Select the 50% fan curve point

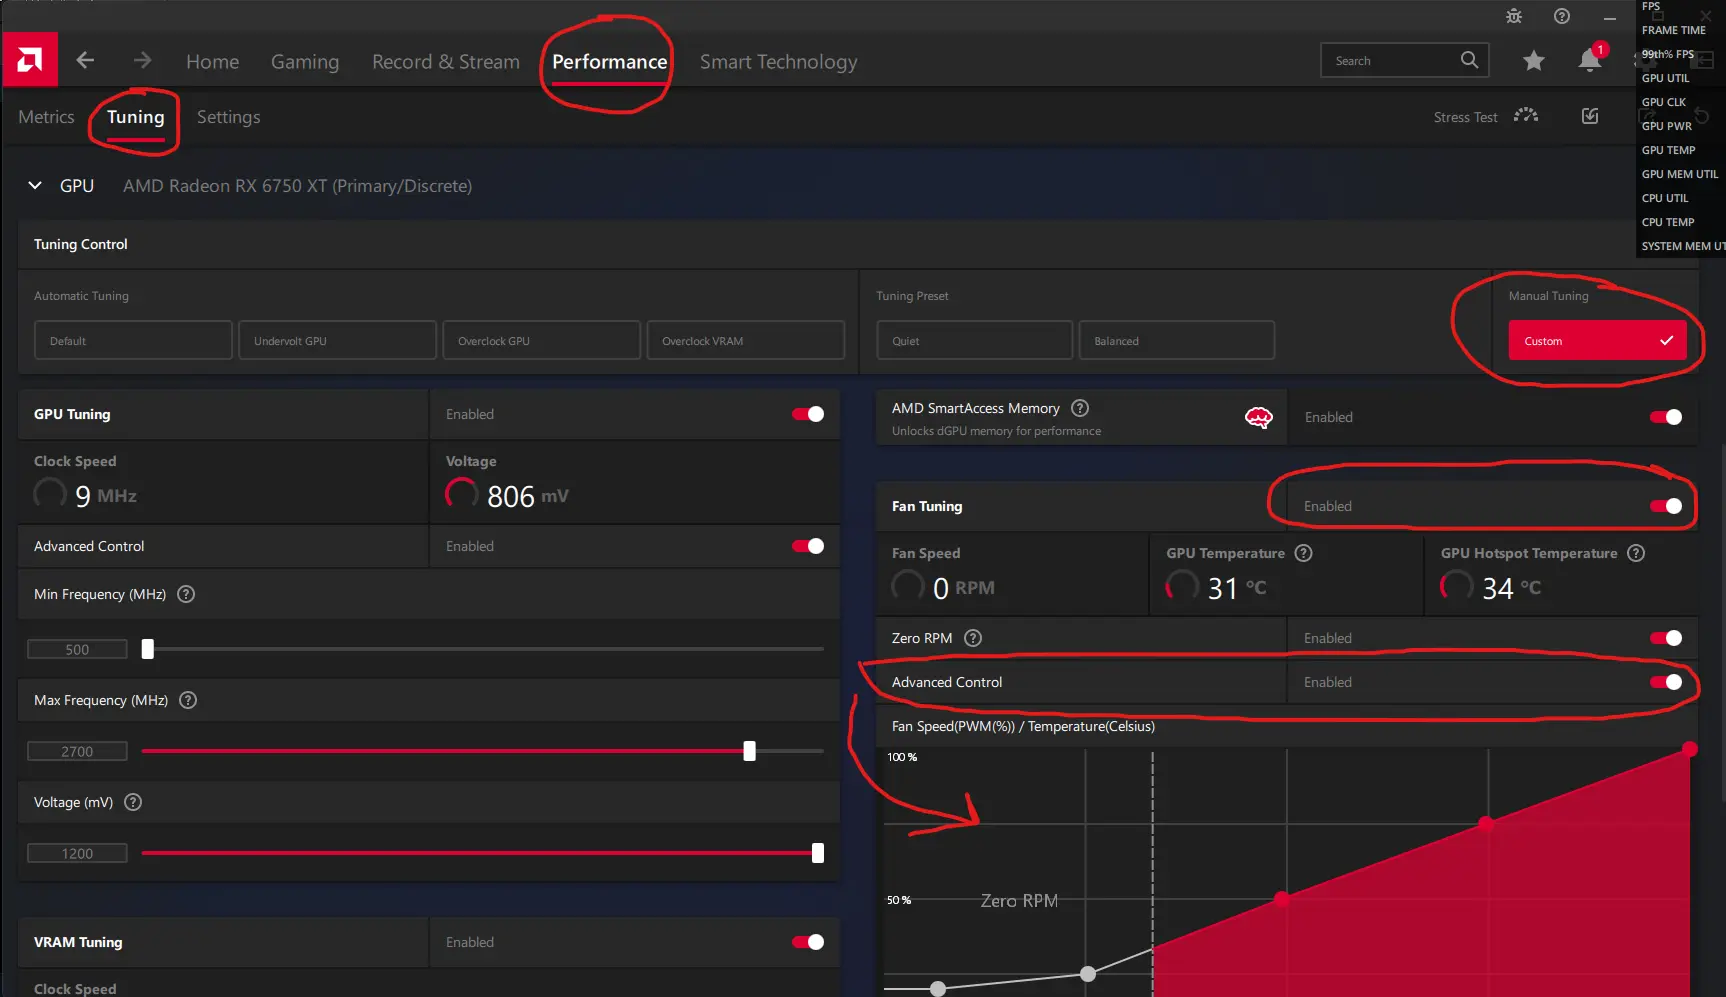1281,899
